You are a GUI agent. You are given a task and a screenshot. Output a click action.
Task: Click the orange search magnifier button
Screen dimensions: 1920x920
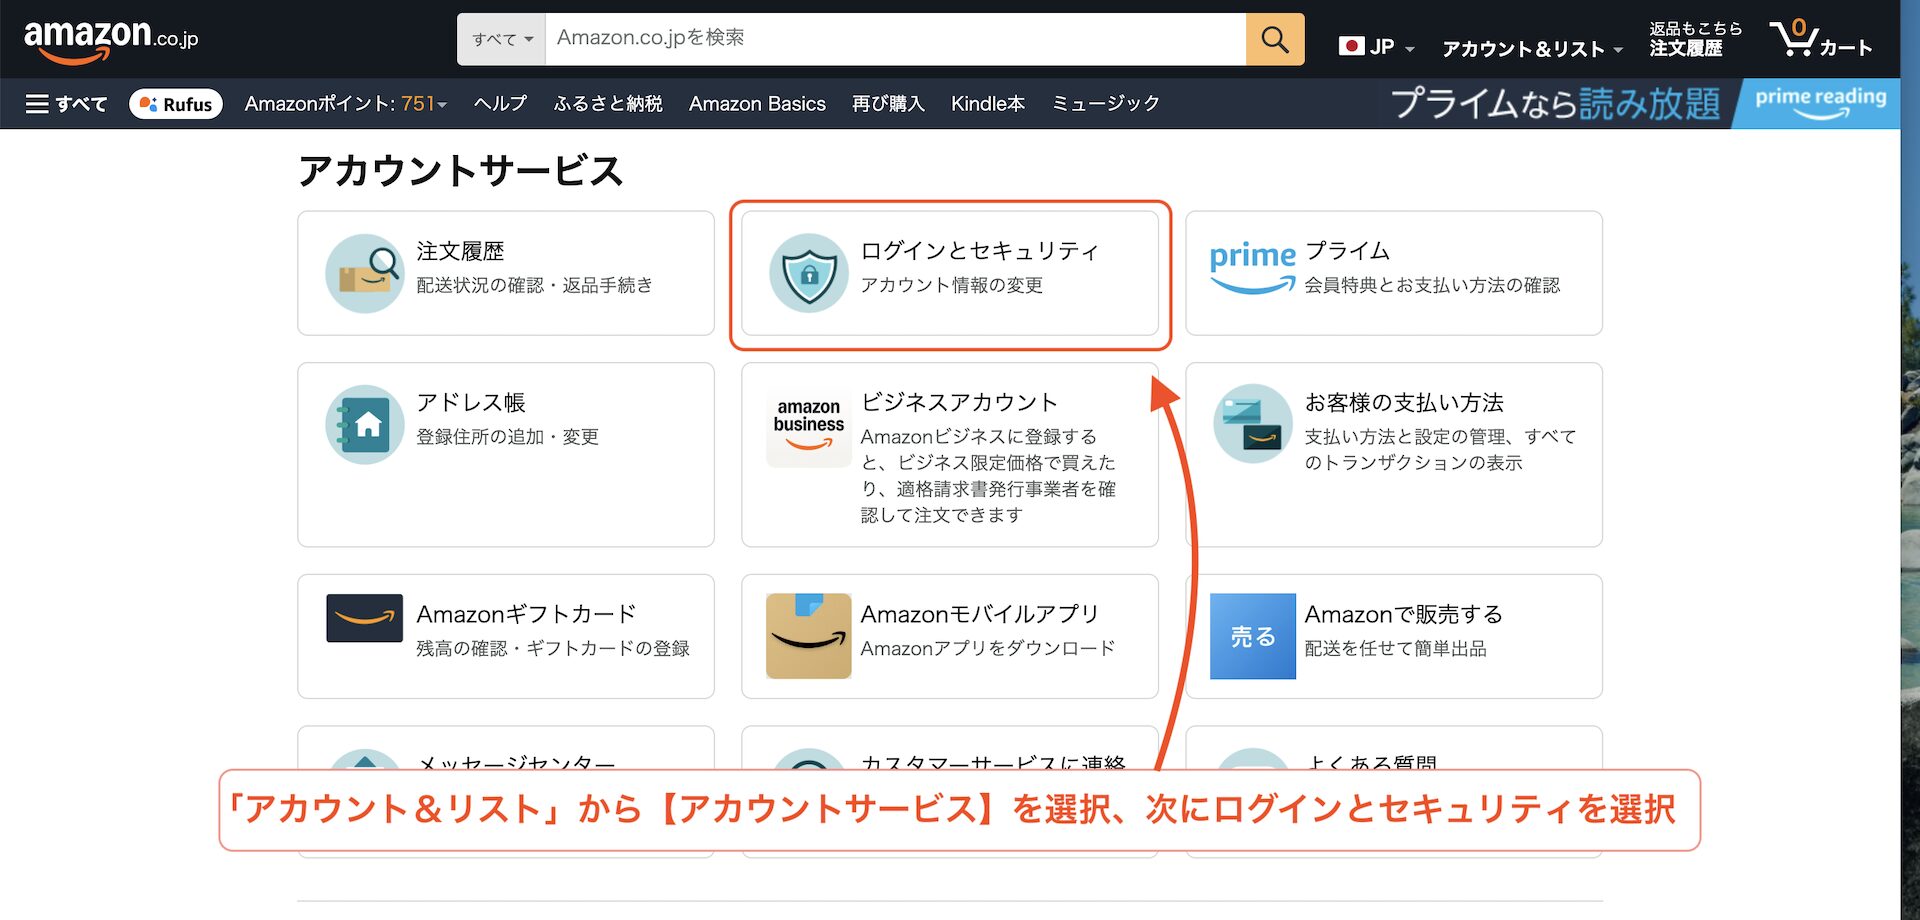click(1274, 39)
